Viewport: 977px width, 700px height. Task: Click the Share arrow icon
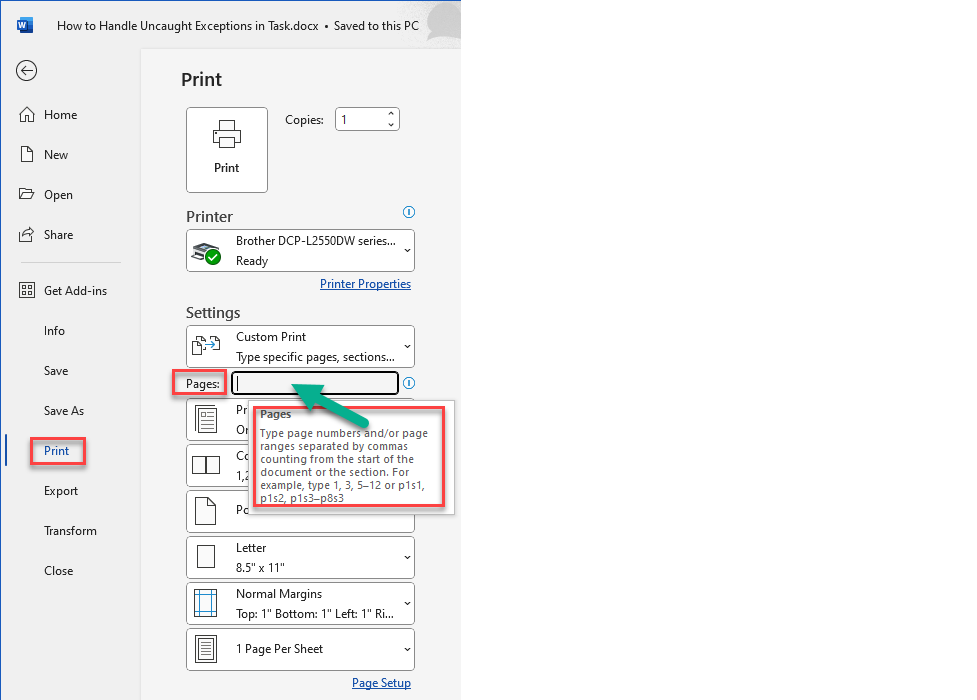point(26,234)
